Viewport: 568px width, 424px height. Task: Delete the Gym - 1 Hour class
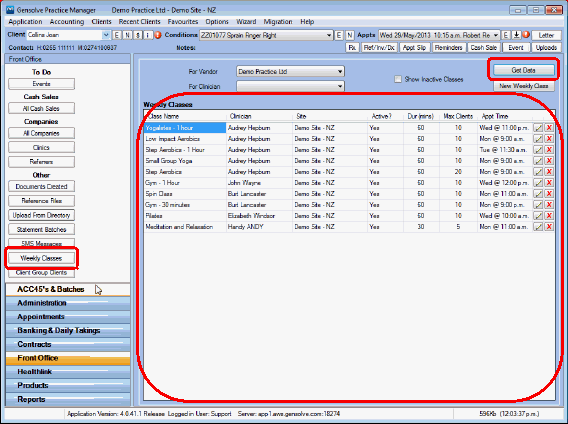point(549,183)
